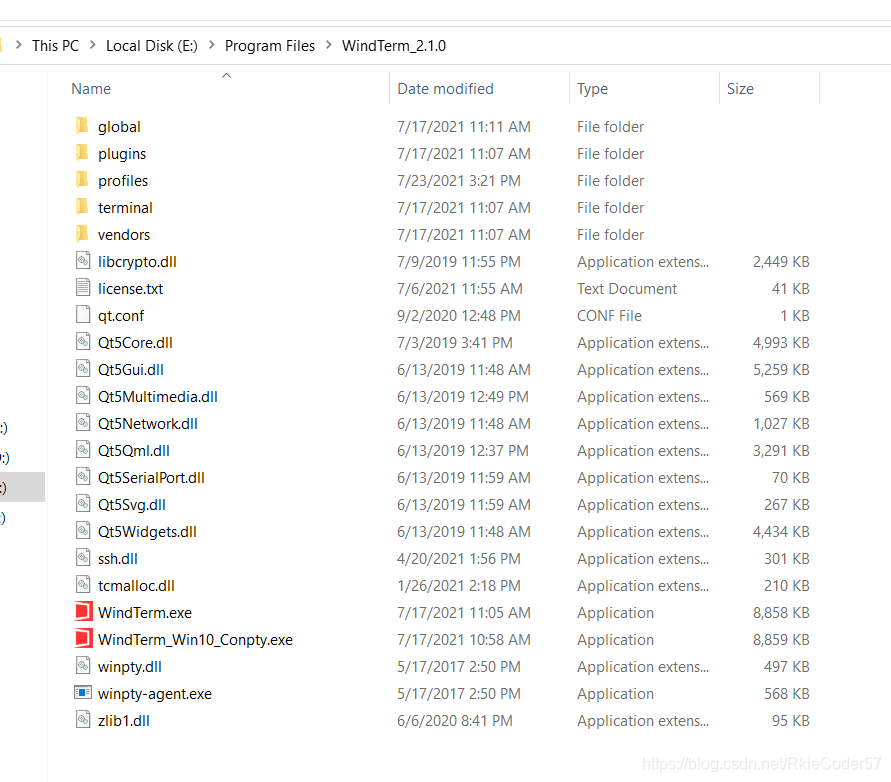Expand the chevron after This PC
891x782 pixels.
pyautogui.click(x=93, y=45)
